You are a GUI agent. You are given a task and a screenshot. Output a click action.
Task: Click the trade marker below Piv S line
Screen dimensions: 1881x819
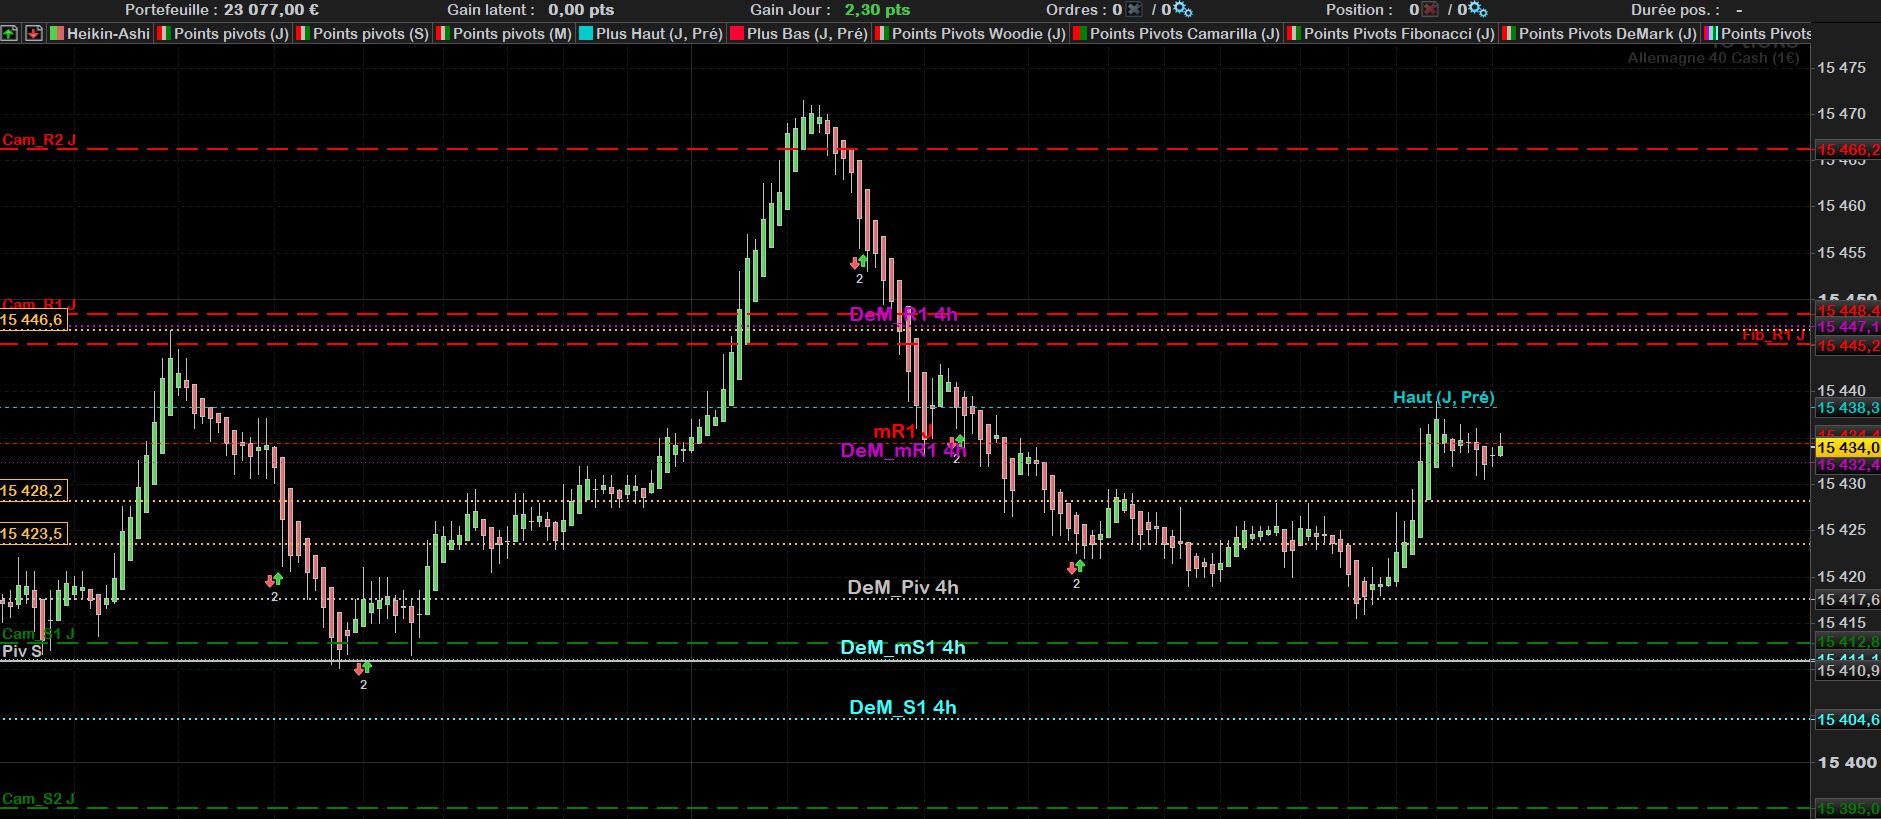[363, 675]
